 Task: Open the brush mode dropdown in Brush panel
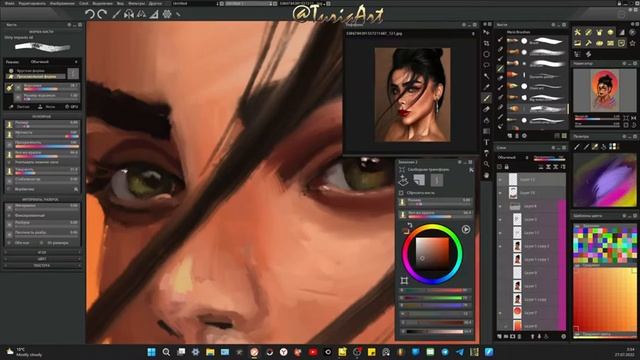point(54,62)
